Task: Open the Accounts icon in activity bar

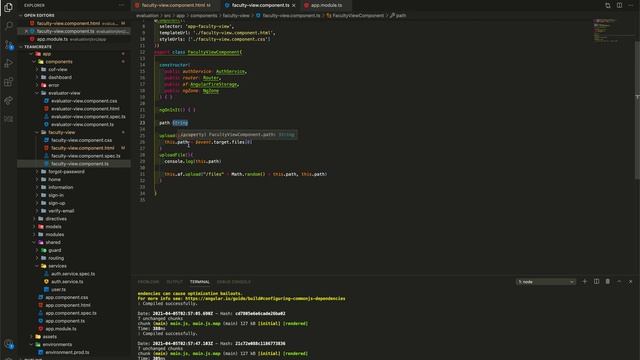Action: point(9,344)
